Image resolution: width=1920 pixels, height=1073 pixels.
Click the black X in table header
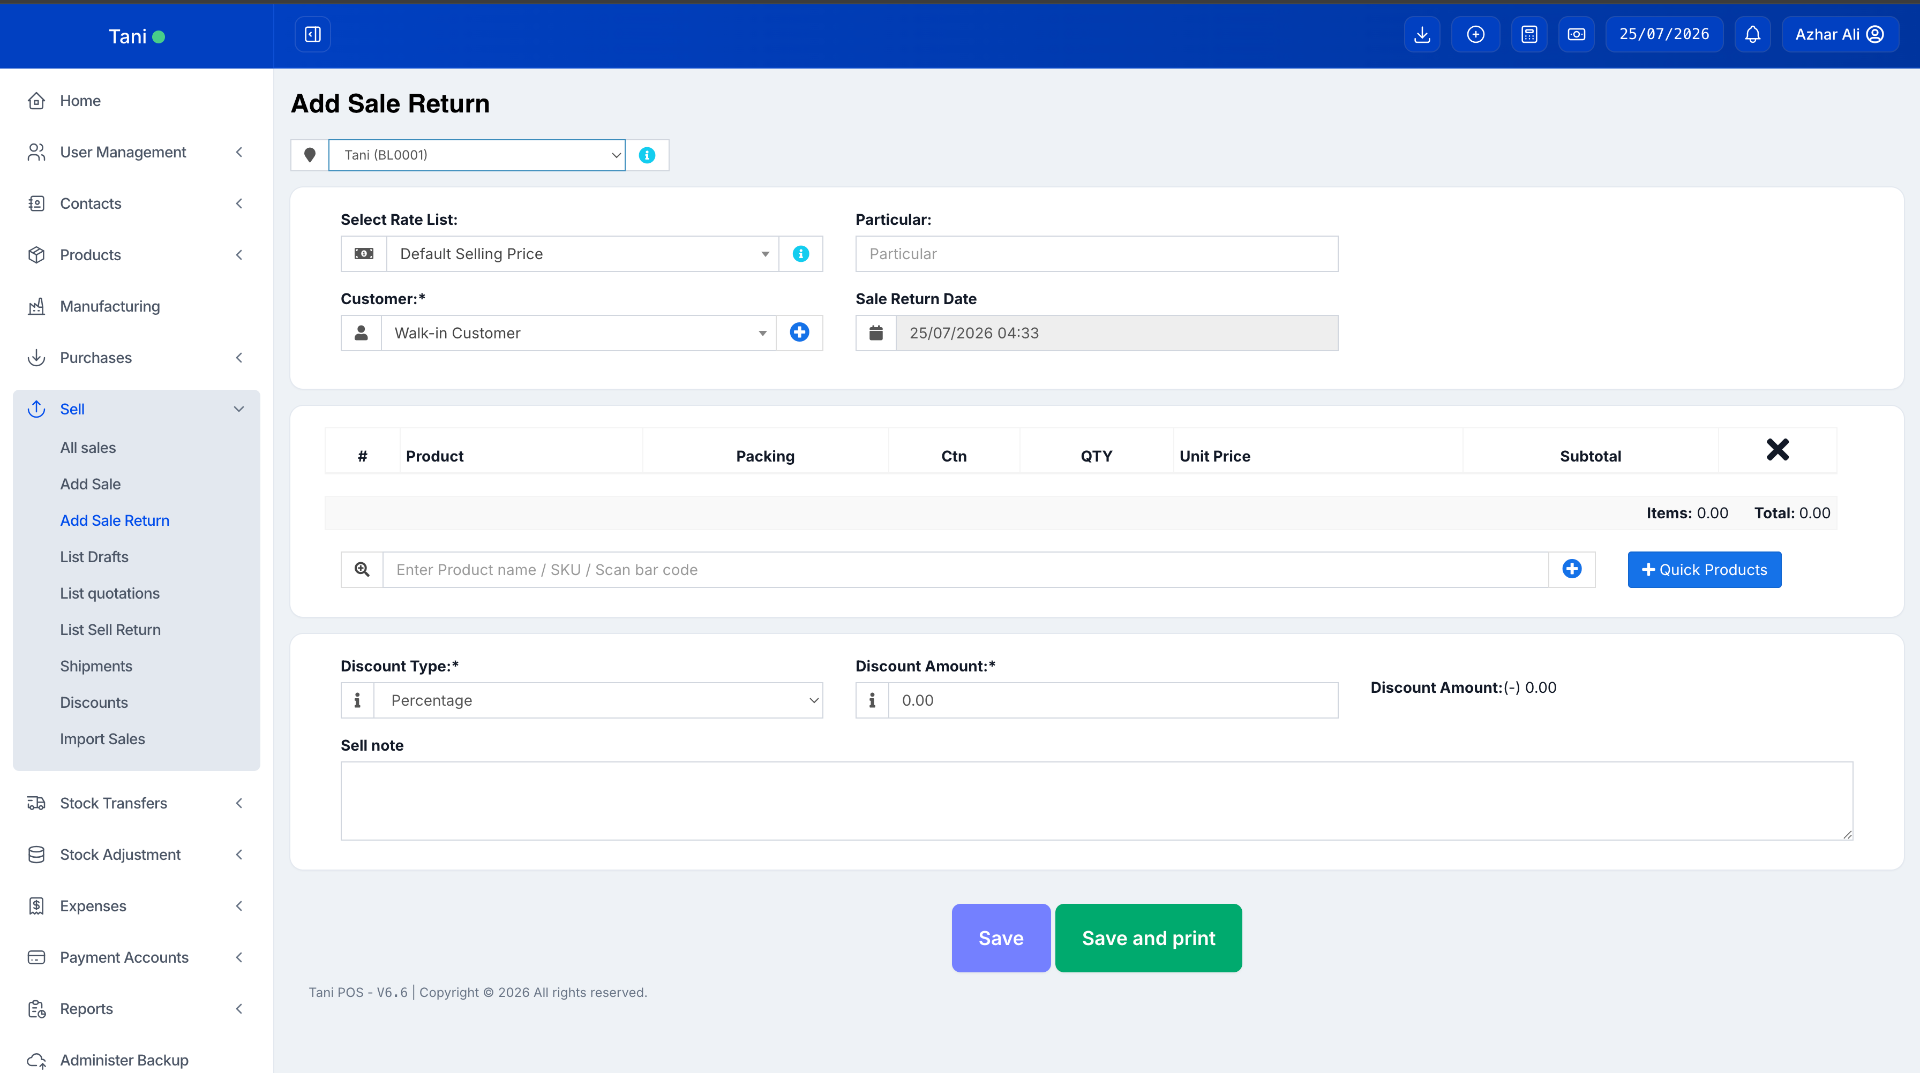[x=1777, y=450]
